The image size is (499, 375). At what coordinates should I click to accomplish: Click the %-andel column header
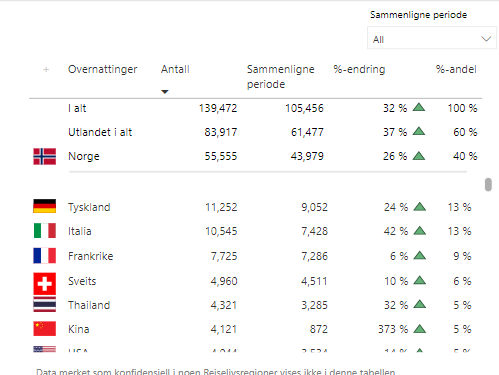(456, 69)
